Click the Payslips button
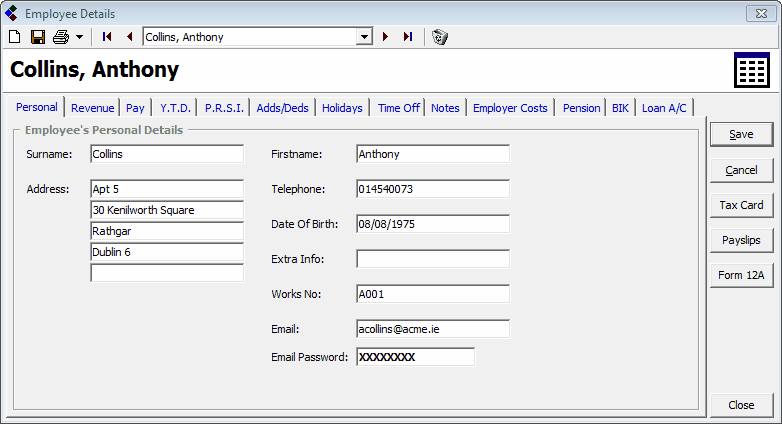 [x=741, y=240]
